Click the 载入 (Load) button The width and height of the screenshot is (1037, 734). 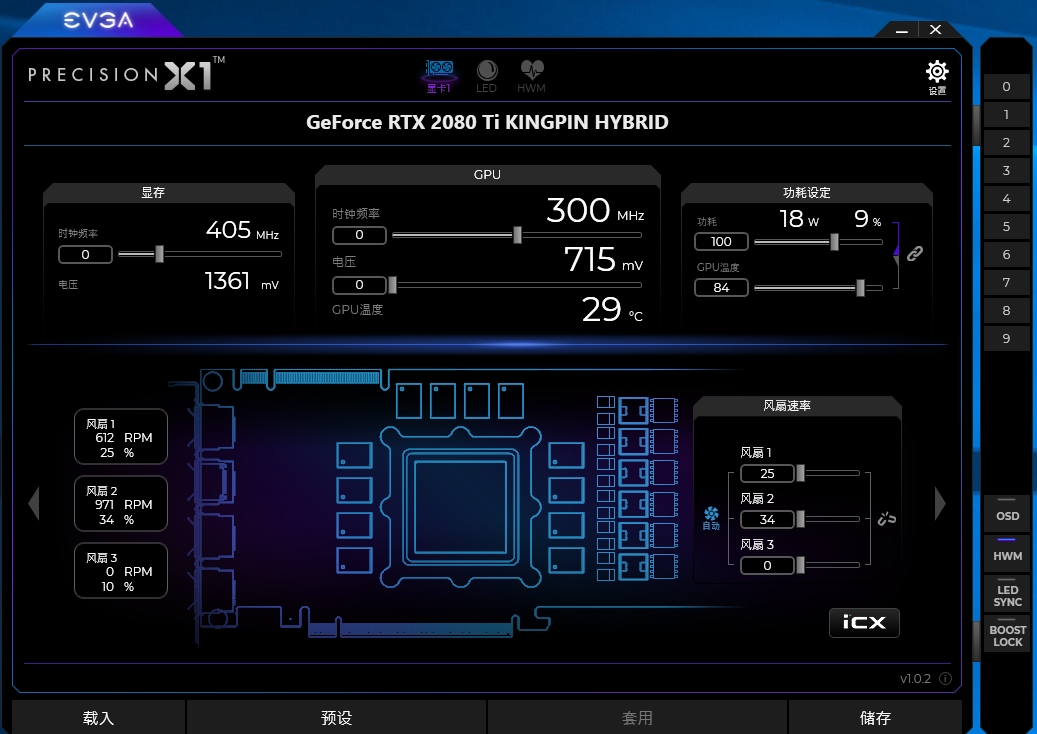(x=99, y=717)
